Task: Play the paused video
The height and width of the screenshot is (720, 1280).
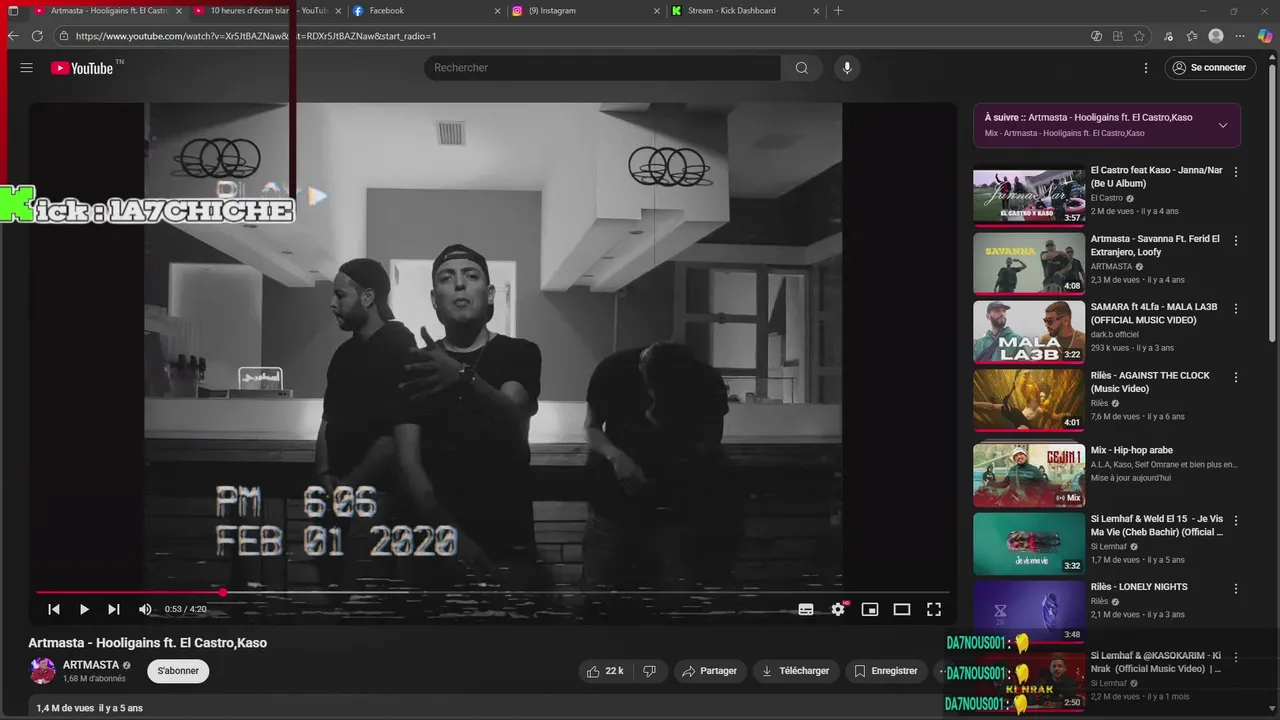Action: 84,609
